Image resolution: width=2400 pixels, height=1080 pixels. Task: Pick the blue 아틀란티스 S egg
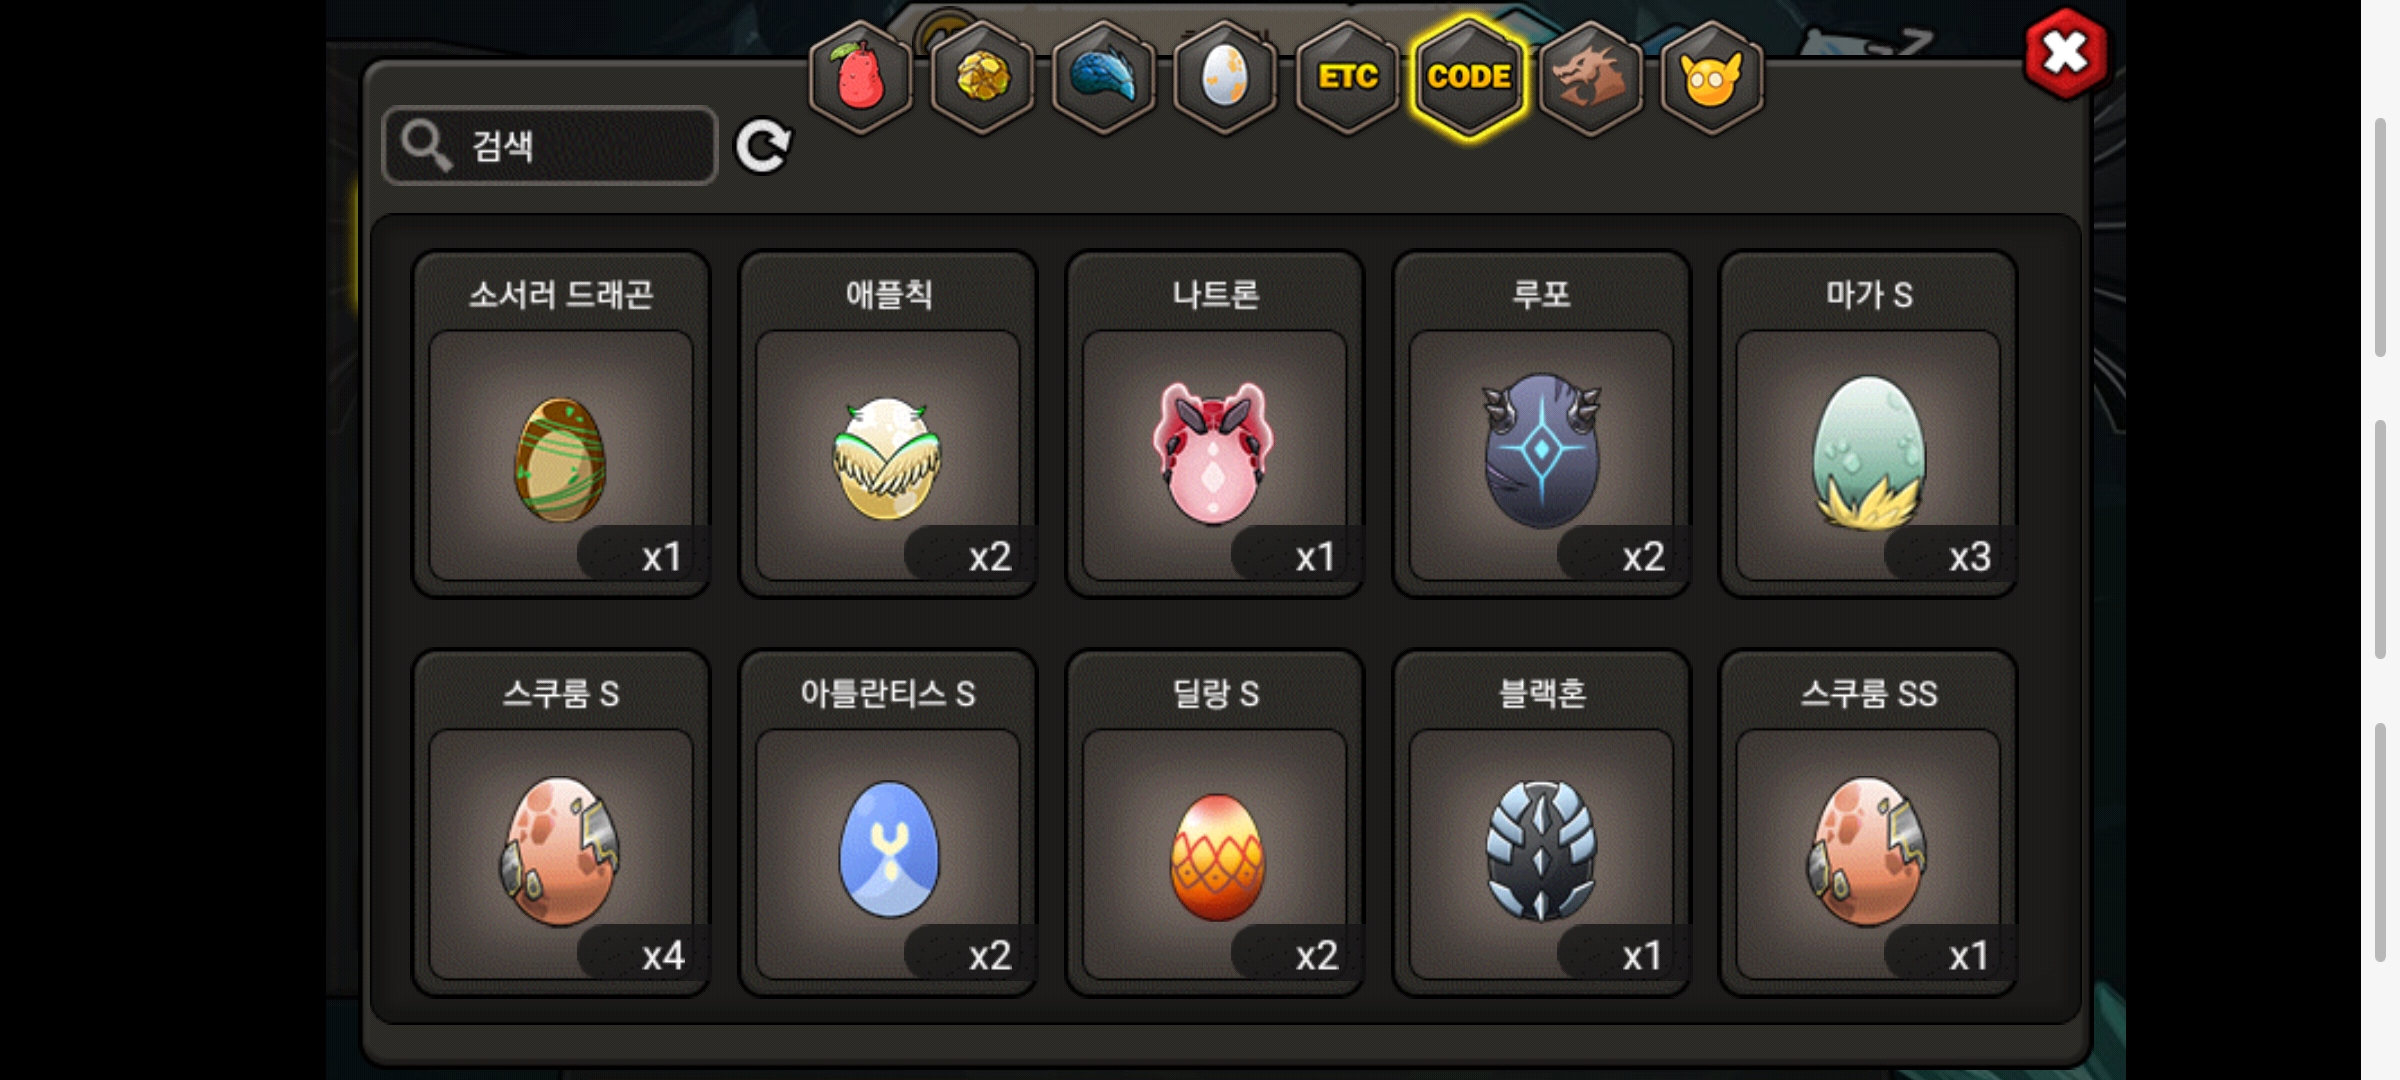pos(888,823)
